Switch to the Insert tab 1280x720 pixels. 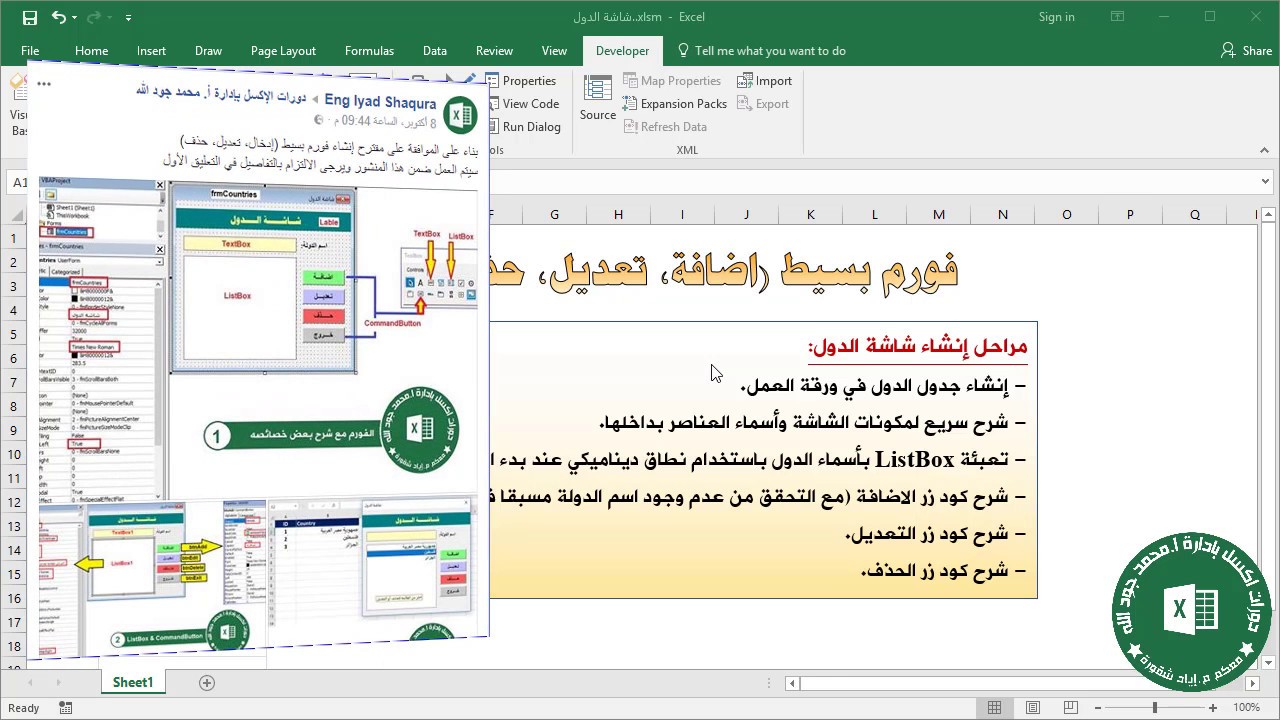pyautogui.click(x=151, y=51)
